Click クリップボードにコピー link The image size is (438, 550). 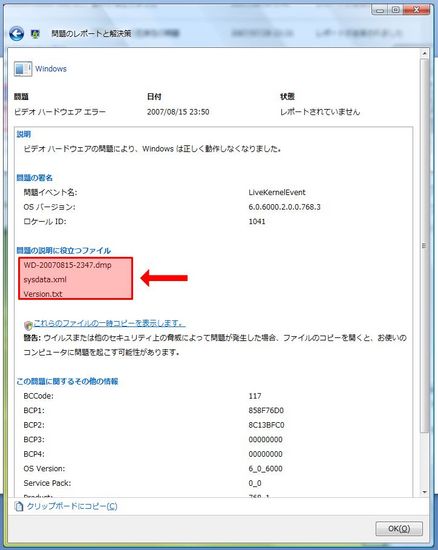click(72, 506)
